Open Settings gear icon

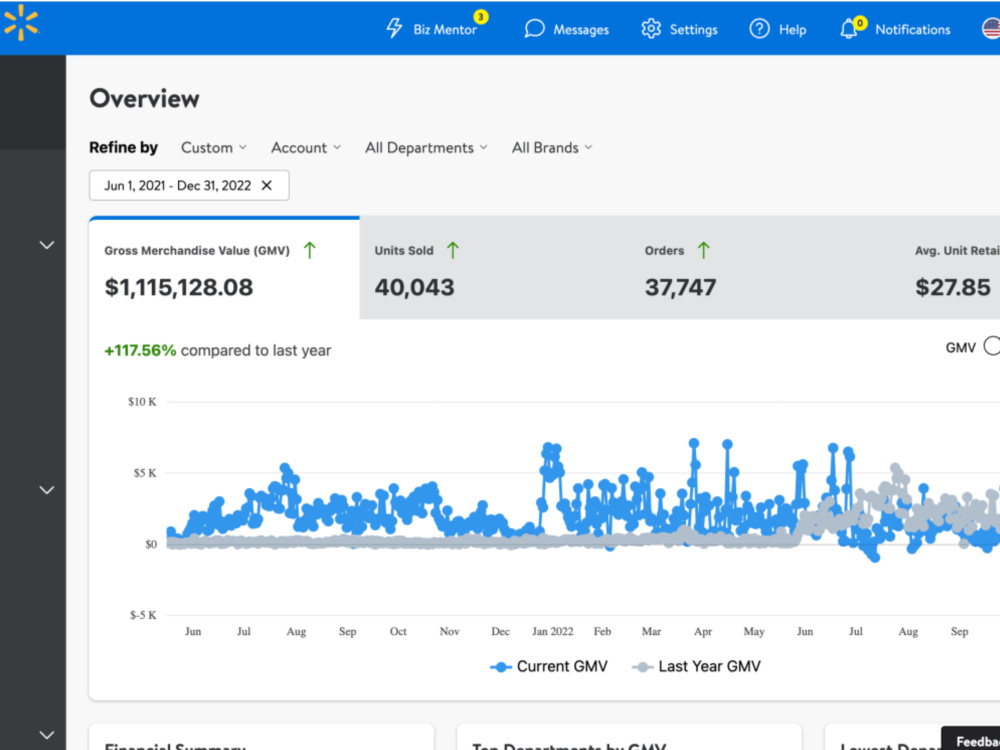pos(651,29)
